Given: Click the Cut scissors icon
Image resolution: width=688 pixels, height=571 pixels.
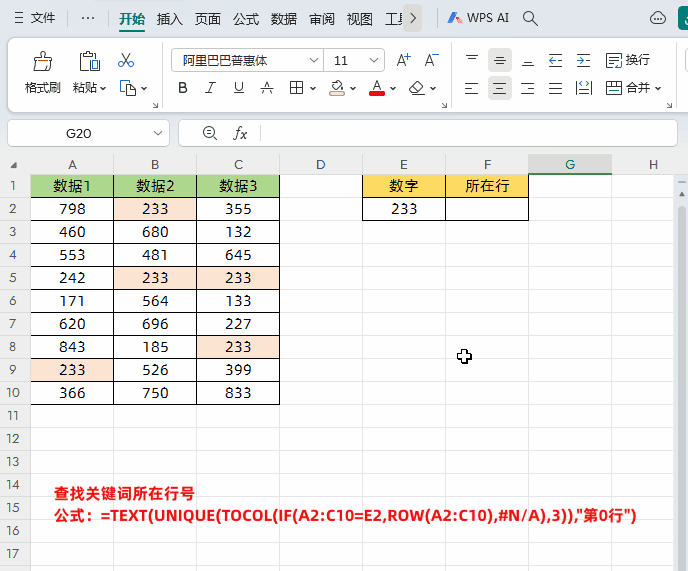Looking at the screenshot, I should point(126,60).
